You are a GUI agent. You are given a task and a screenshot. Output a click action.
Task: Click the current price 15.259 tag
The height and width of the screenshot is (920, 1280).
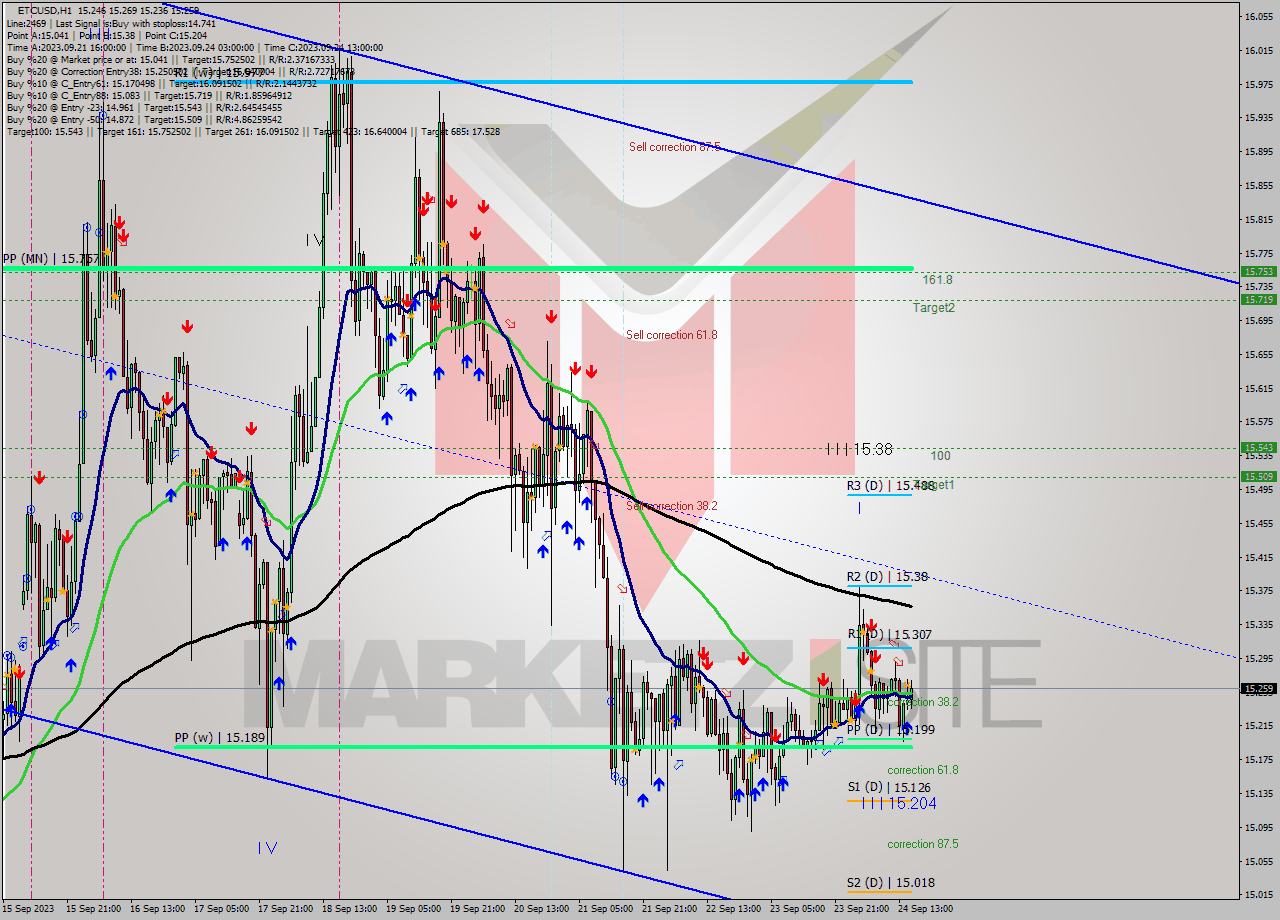[x=1258, y=688]
